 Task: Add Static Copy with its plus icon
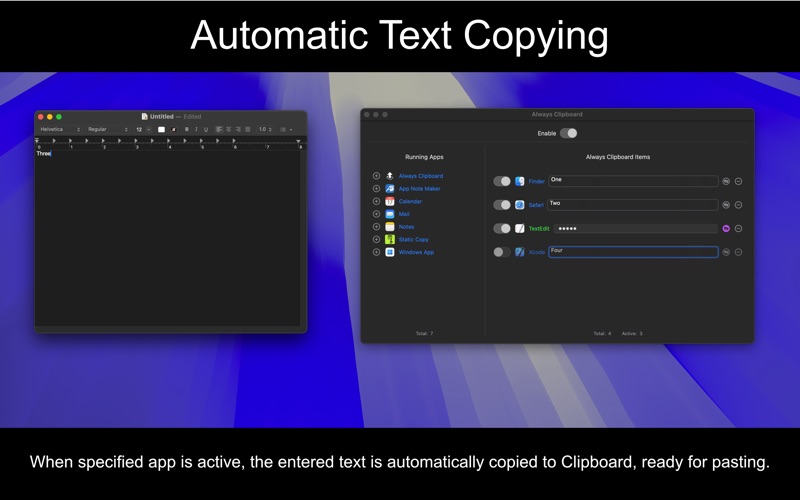377,239
